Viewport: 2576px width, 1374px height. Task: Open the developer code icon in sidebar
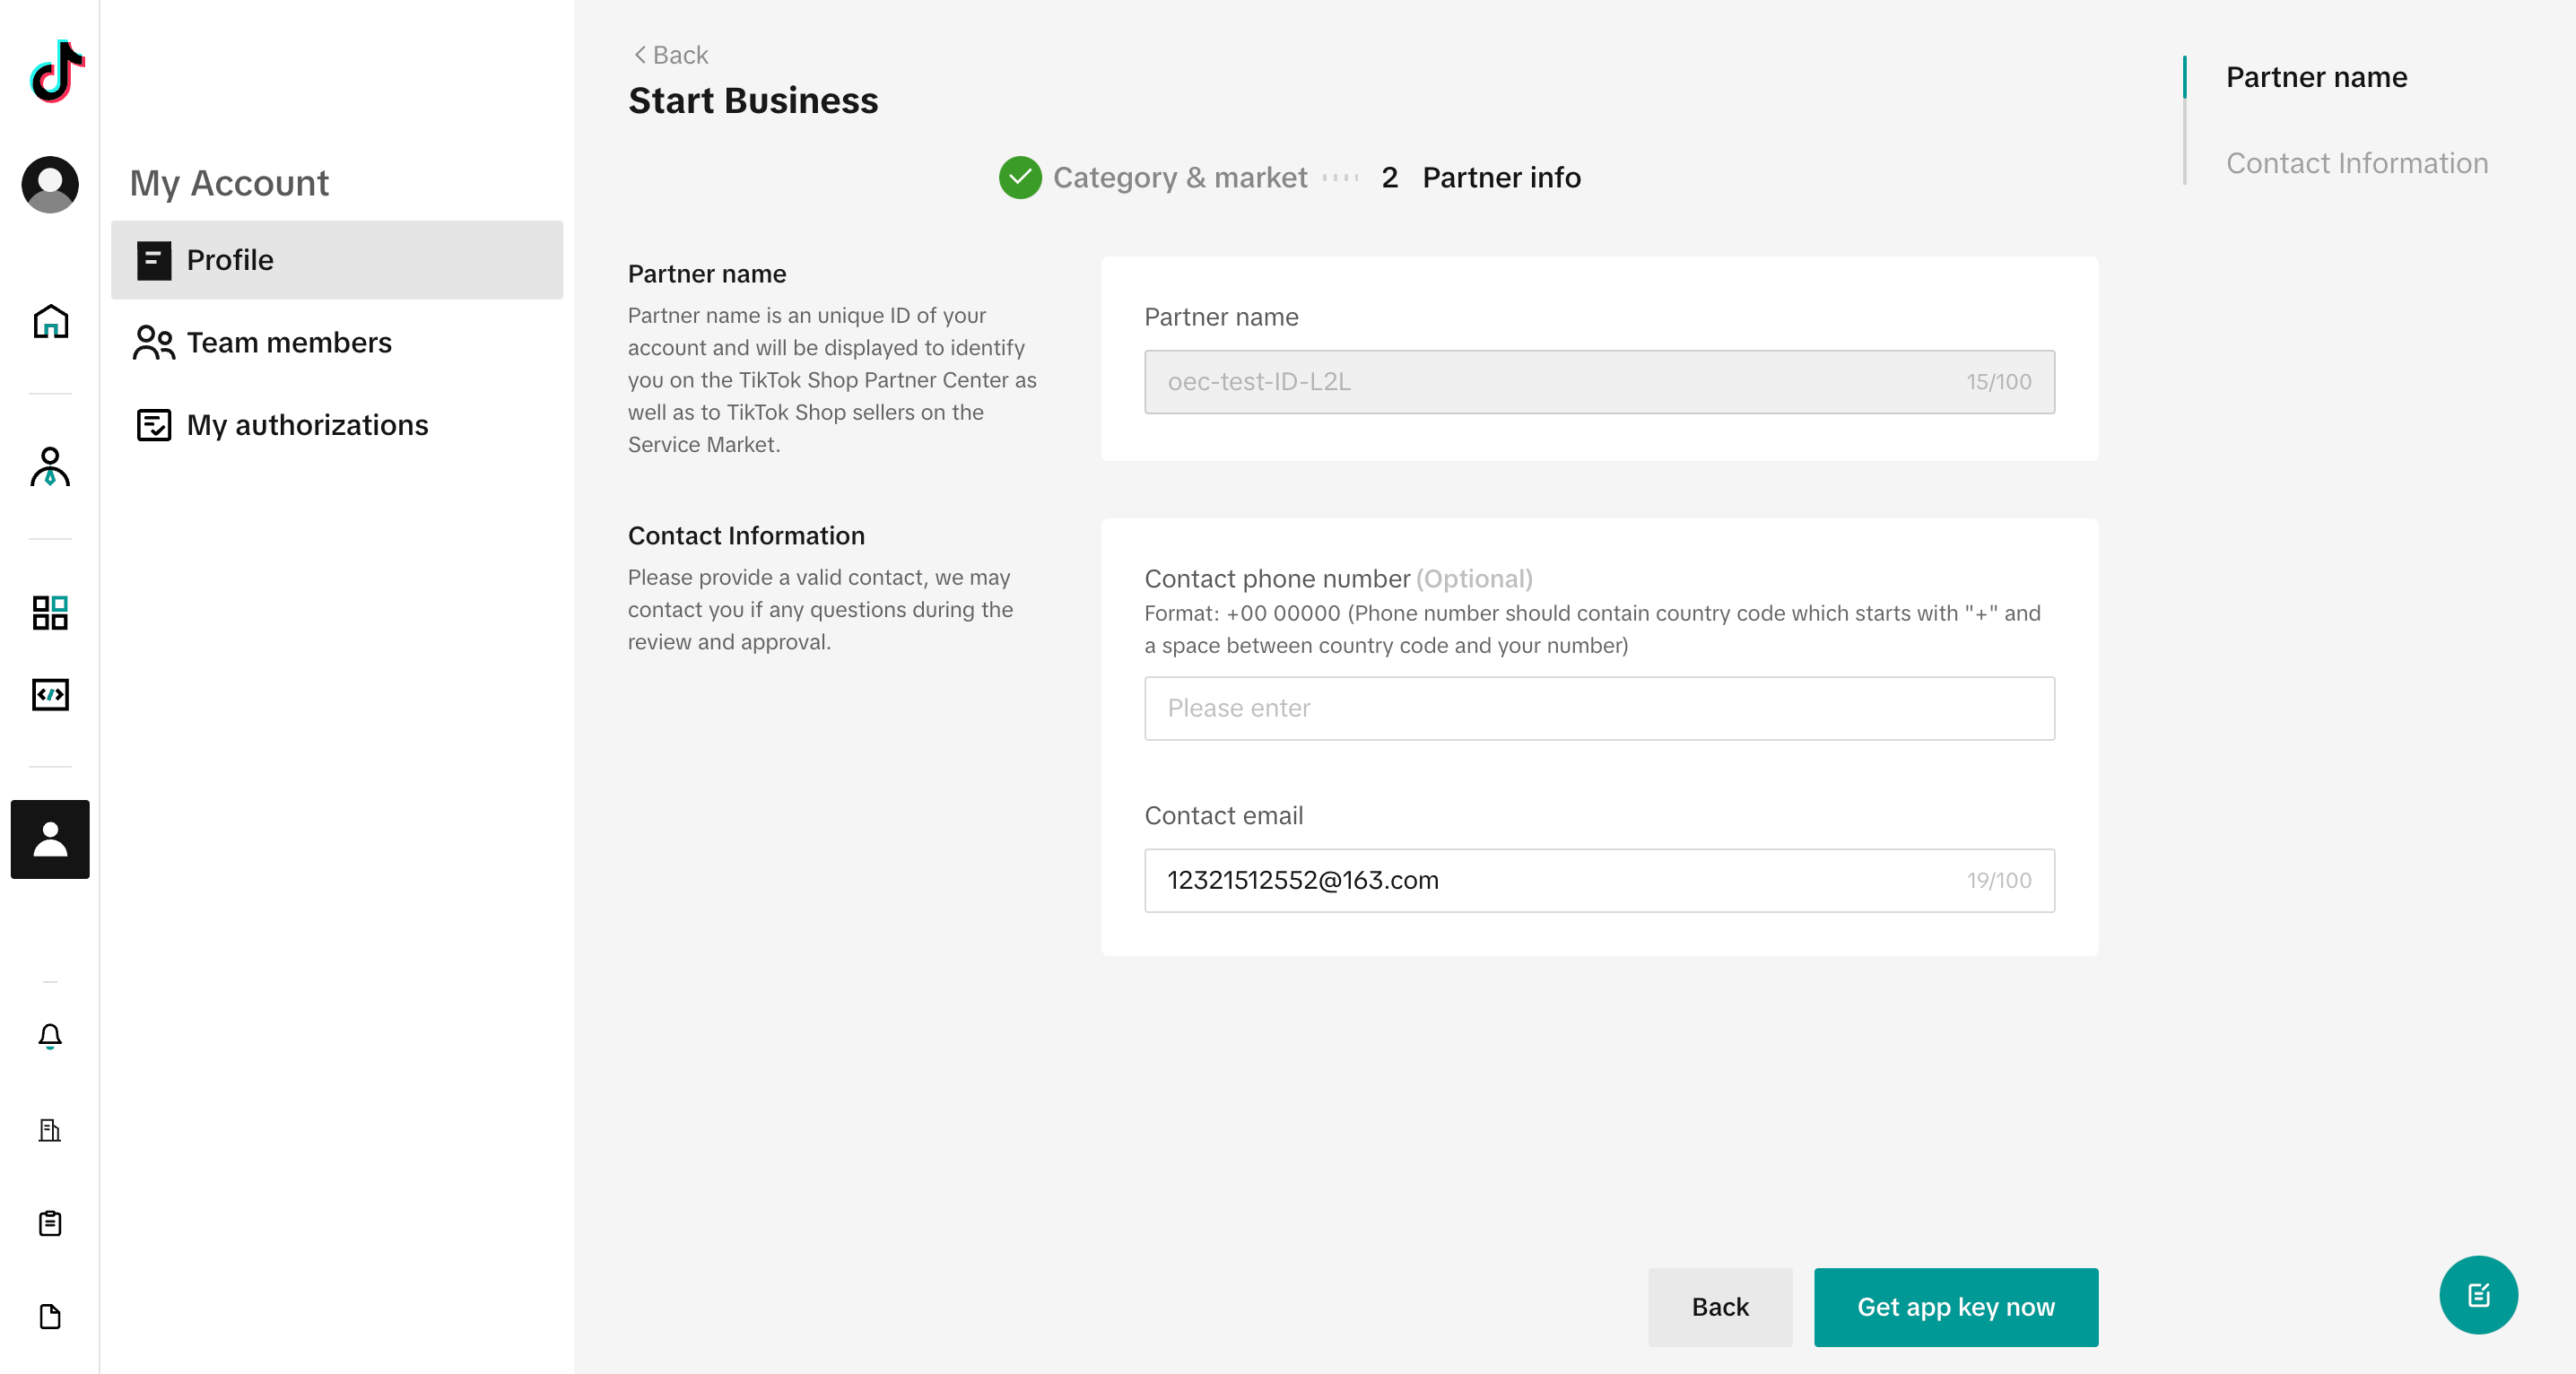coord(50,695)
